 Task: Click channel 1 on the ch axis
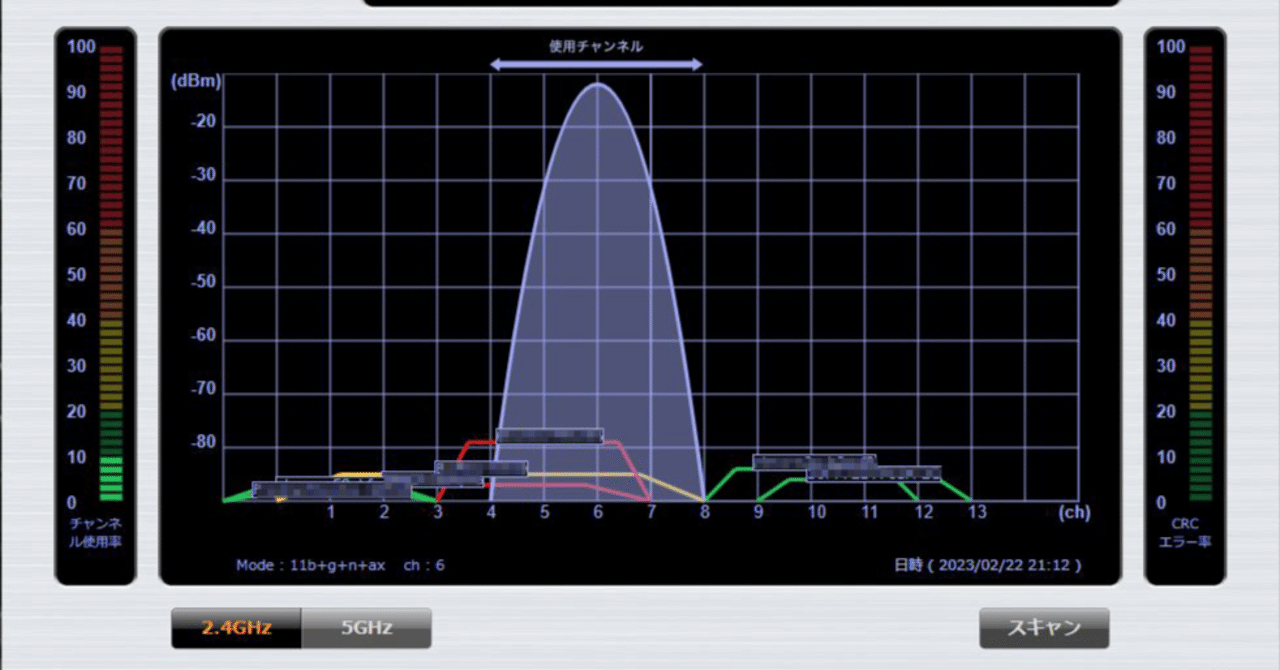(331, 512)
